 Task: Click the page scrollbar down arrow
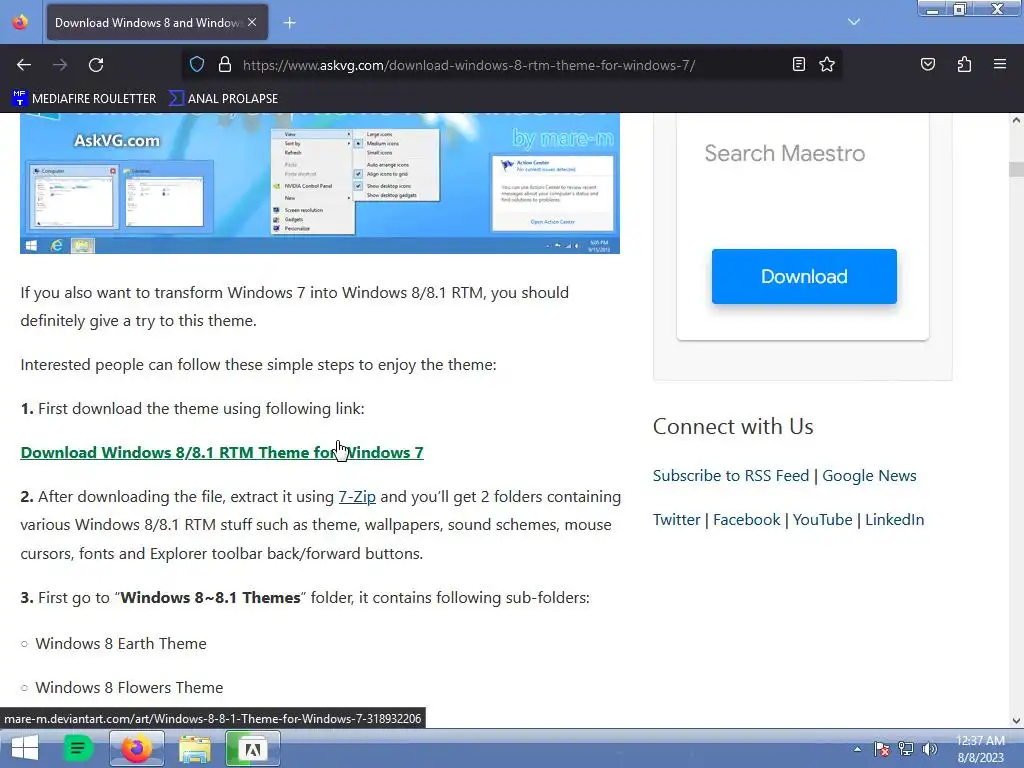pyautogui.click(x=1016, y=720)
